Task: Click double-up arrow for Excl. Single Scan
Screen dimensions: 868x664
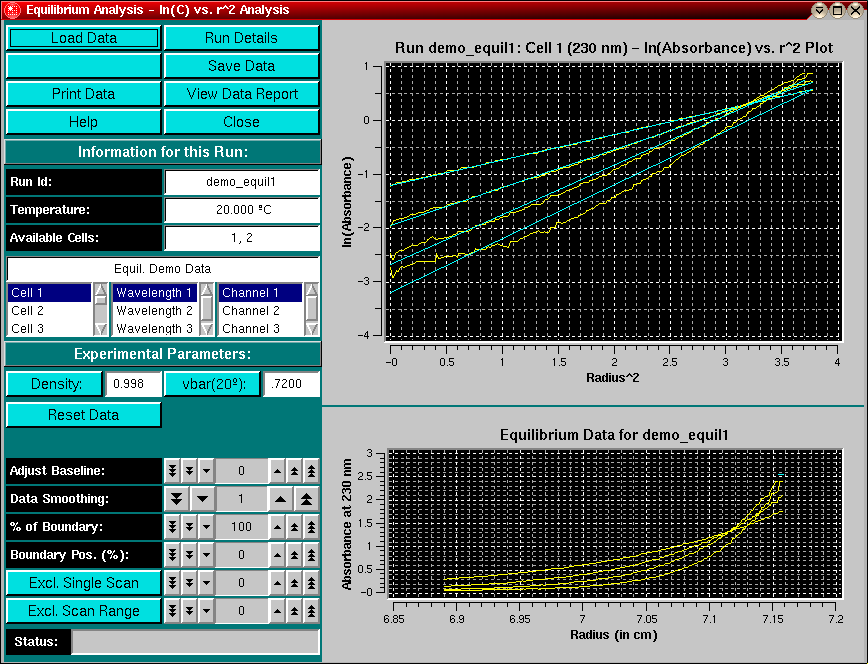Action: [x=294, y=582]
